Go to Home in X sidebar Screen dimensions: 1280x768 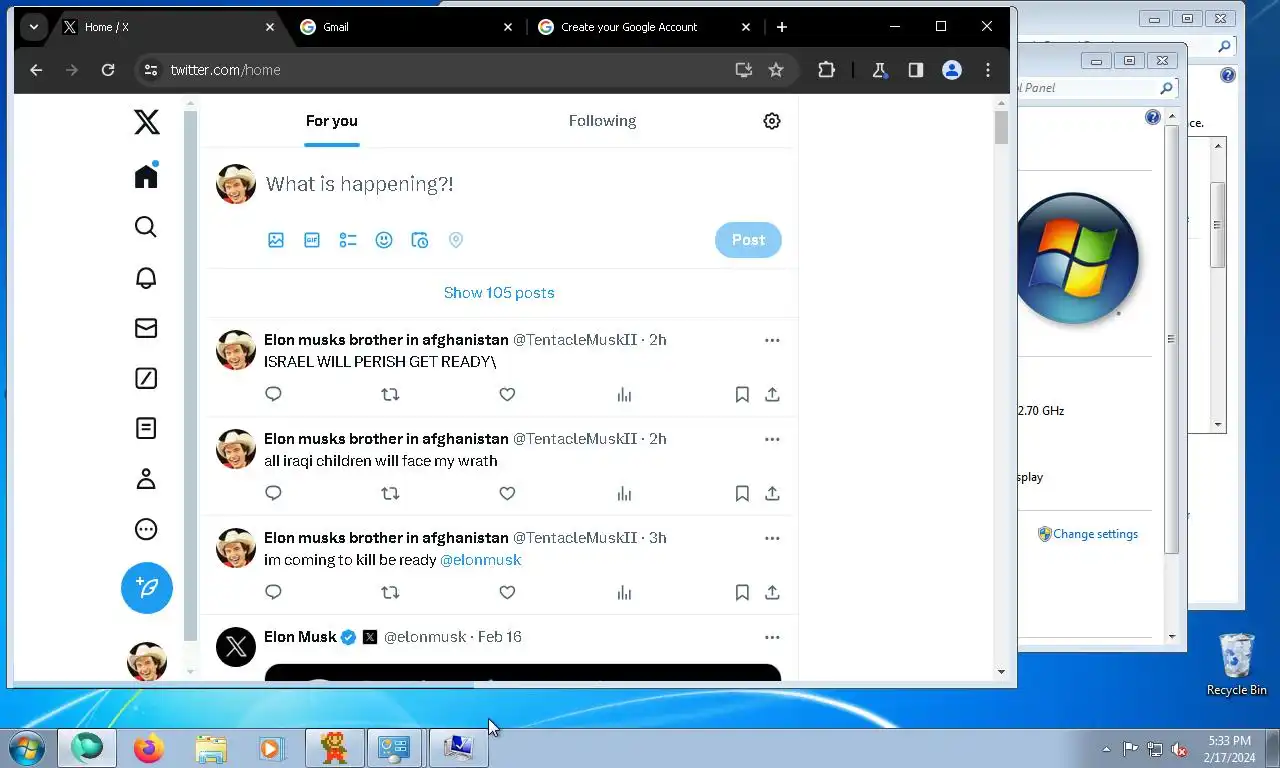[146, 176]
